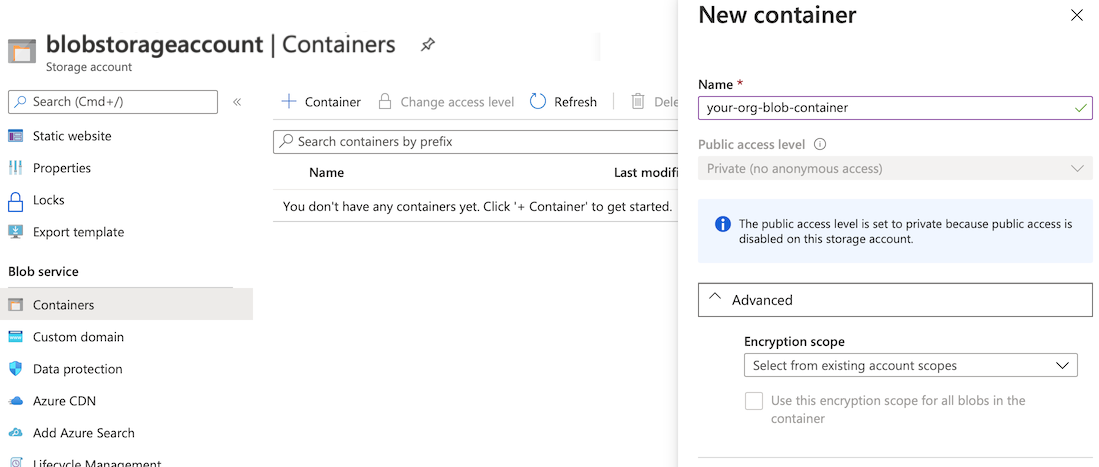Click the Change access level lock icon
The width and height of the screenshot is (1099, 467).
point(384,101)
